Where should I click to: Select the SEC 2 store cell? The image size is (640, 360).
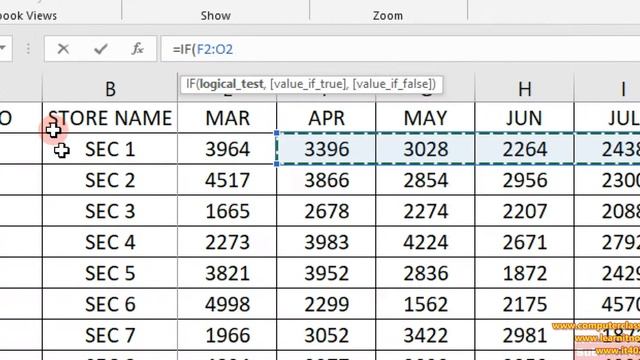point(110,180)
